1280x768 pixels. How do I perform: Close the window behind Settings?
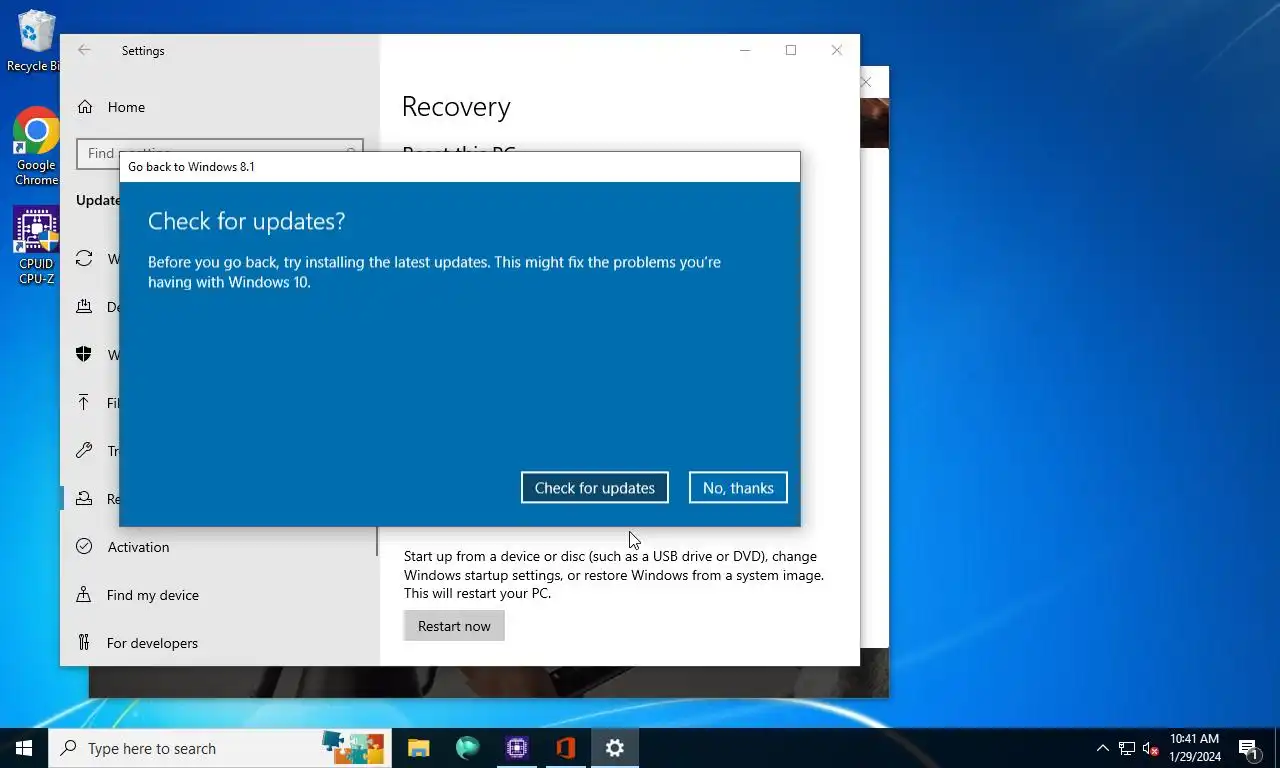pos(867,82)
